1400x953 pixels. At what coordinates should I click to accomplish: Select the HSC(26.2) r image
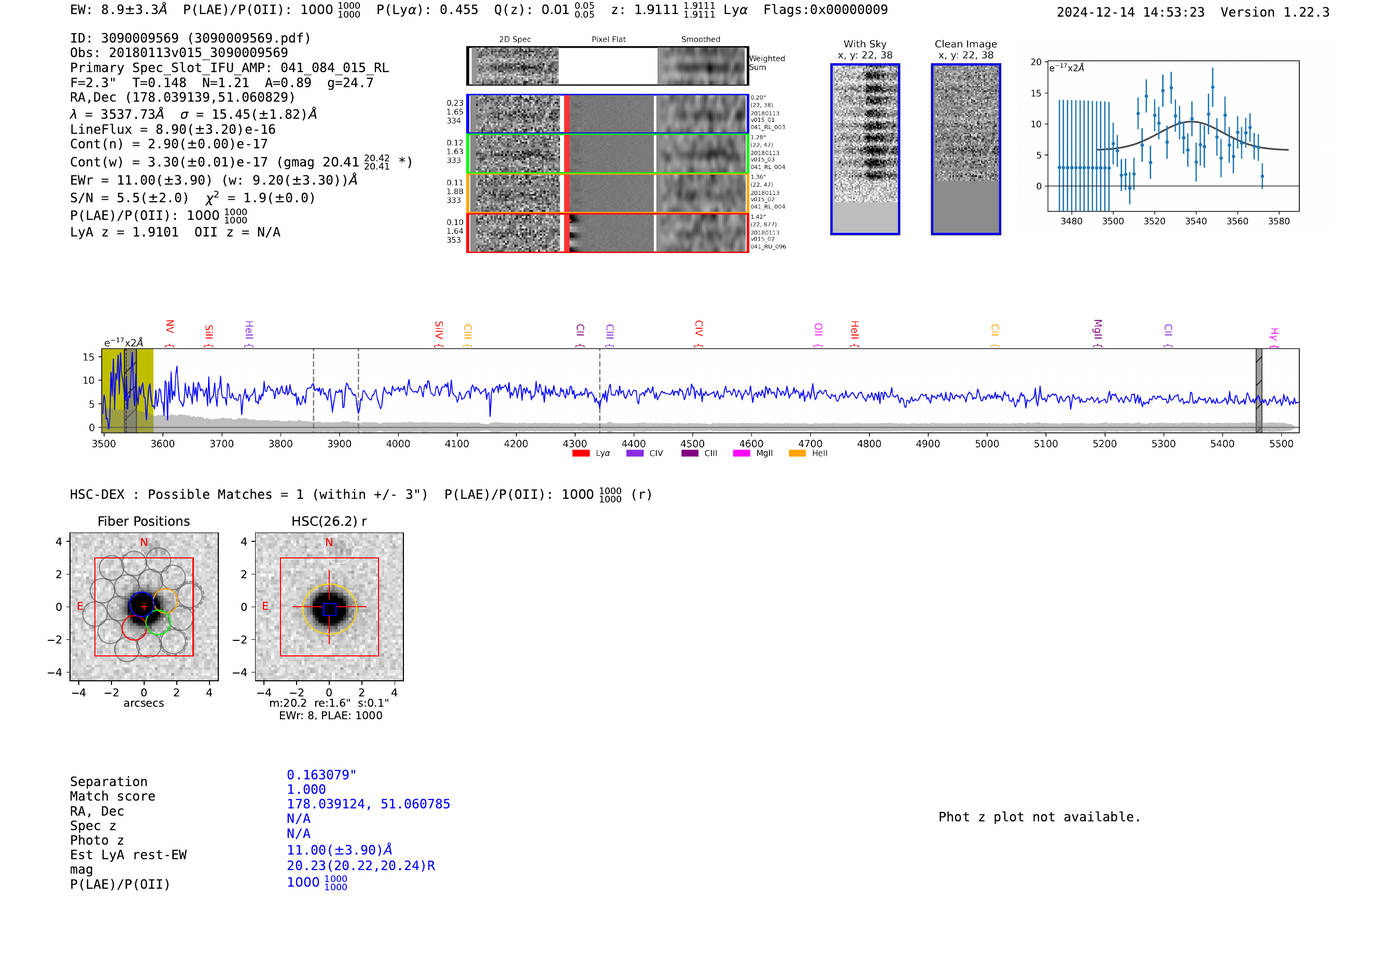pyautogui.click(x=329, y=607)
